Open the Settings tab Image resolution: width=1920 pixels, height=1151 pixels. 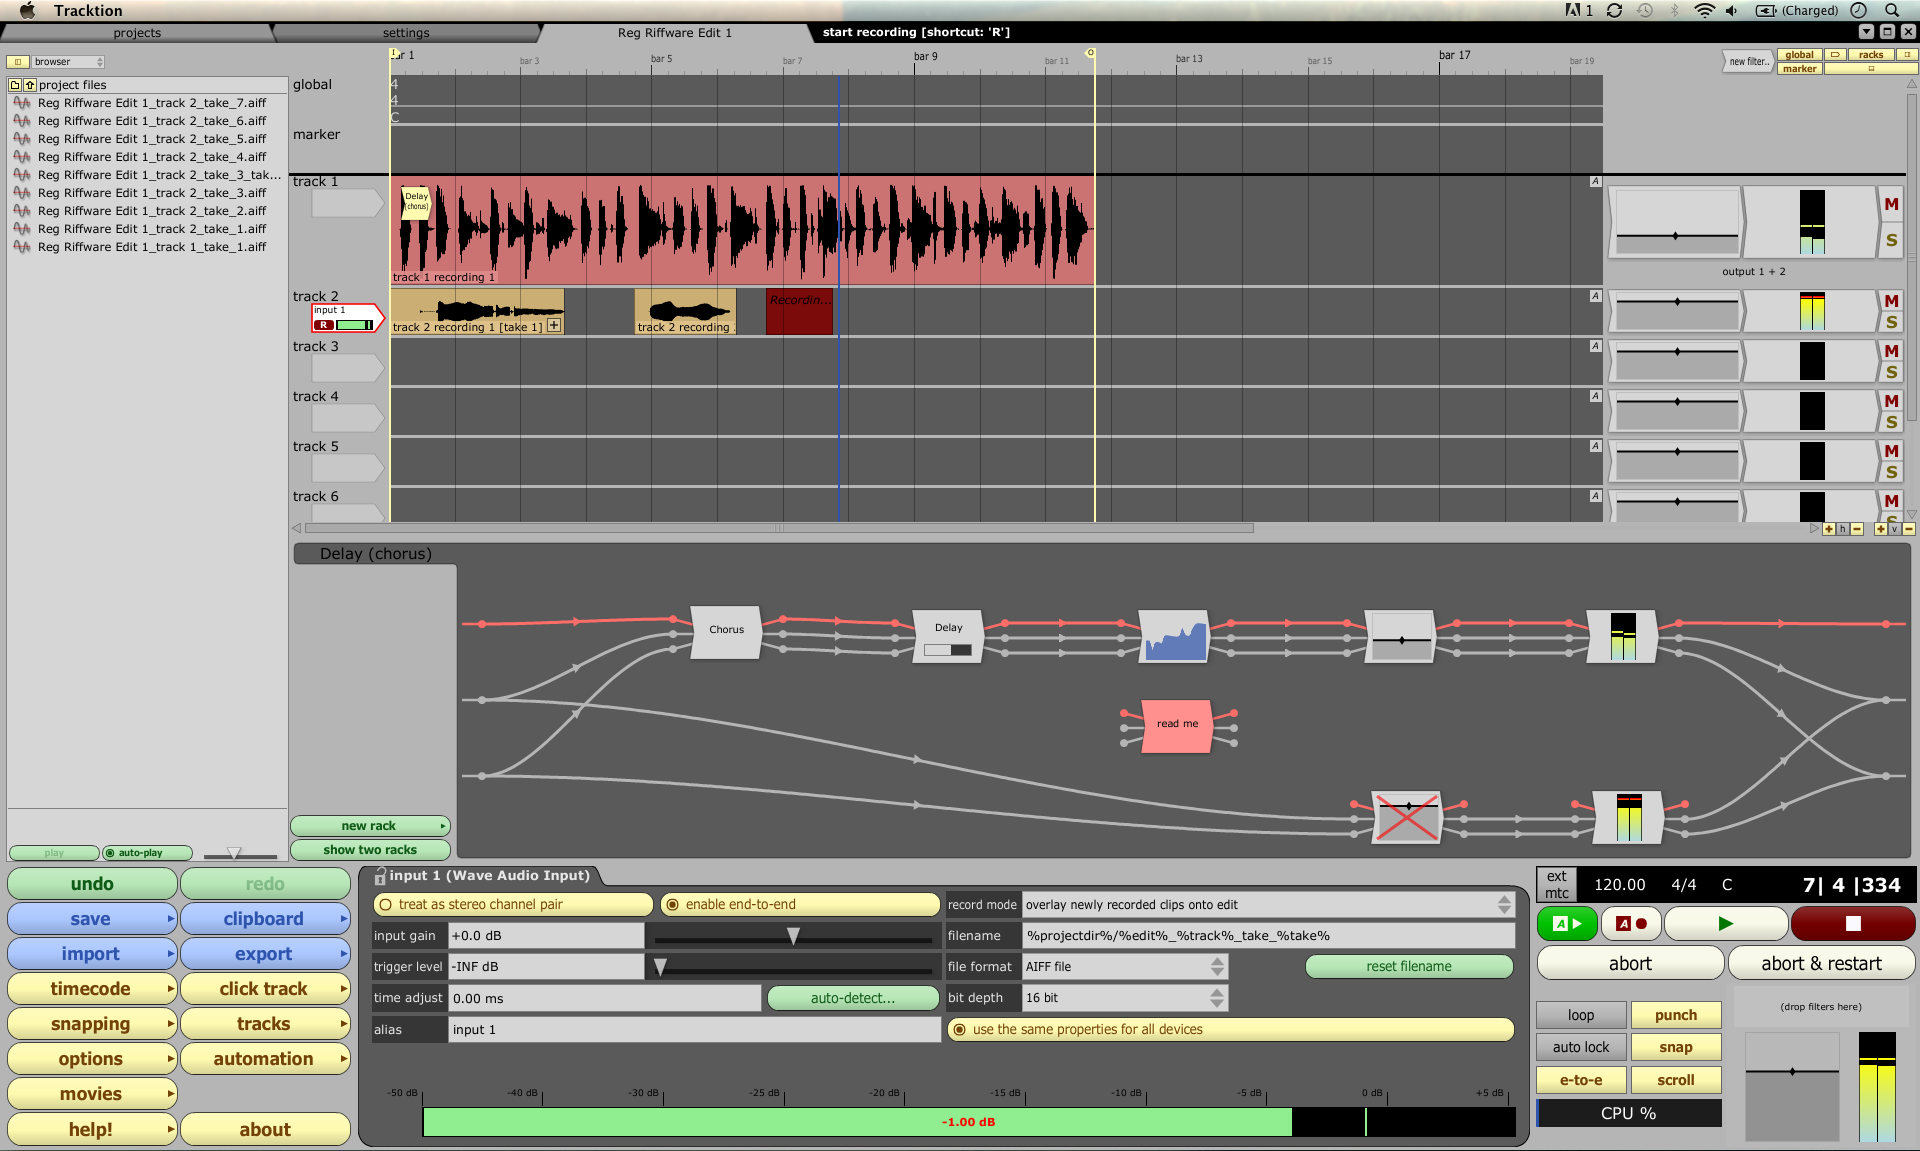click(409, 30)
